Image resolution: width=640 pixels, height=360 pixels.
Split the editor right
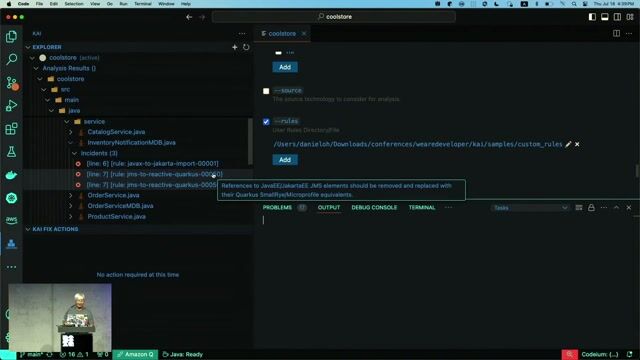(616, 33)
